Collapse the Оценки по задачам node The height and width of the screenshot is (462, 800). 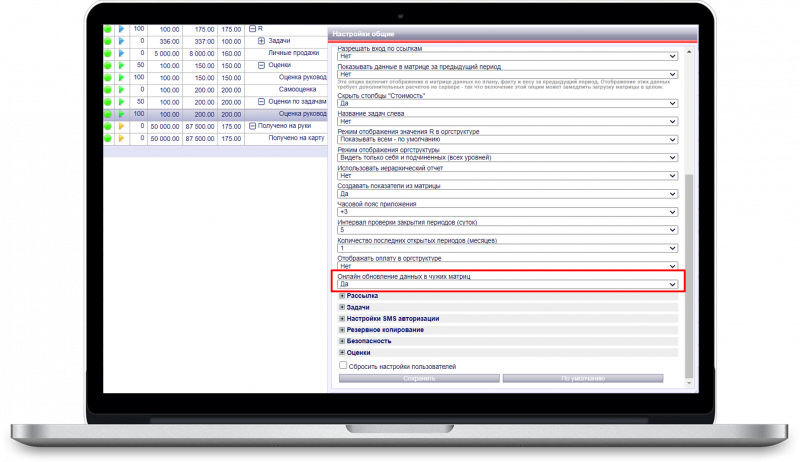point(261,101)
